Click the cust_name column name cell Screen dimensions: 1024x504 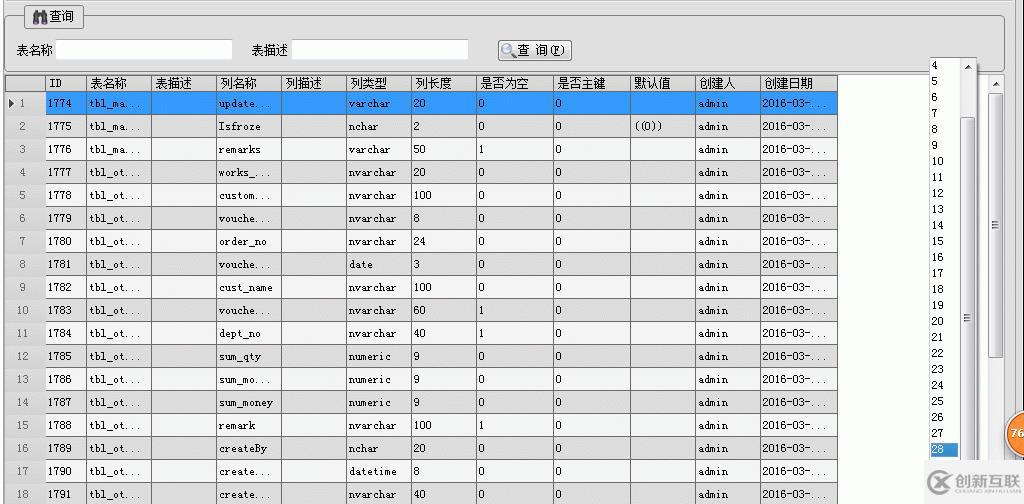coord(249,287)
